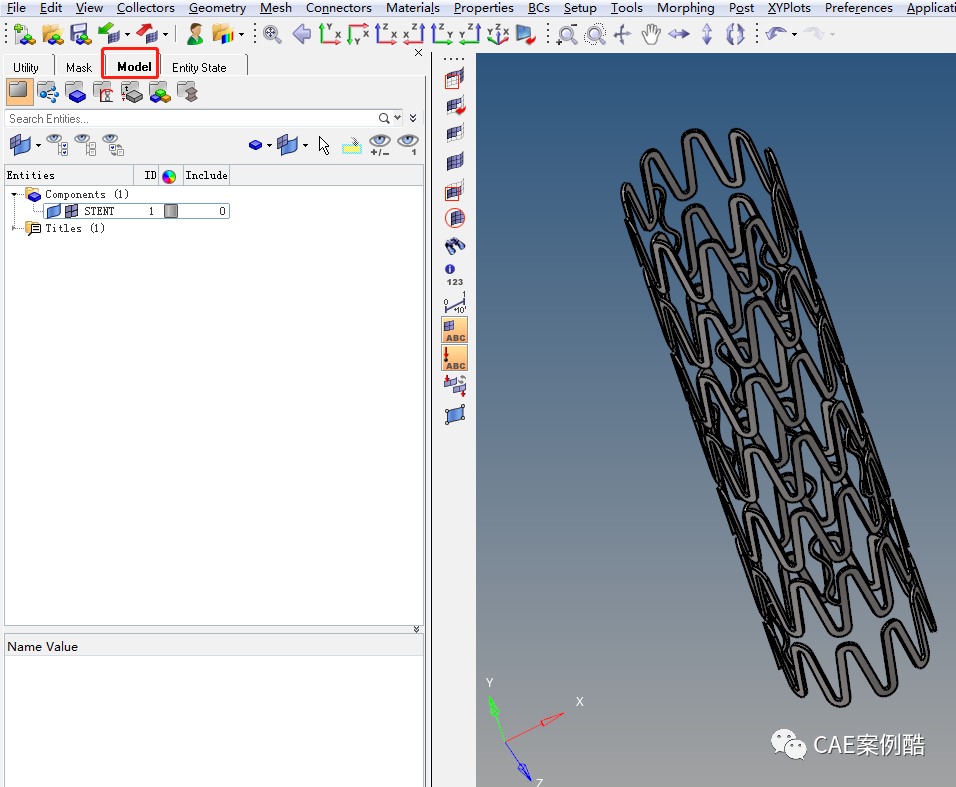Switch to the Entity State tab

[199, 67]
